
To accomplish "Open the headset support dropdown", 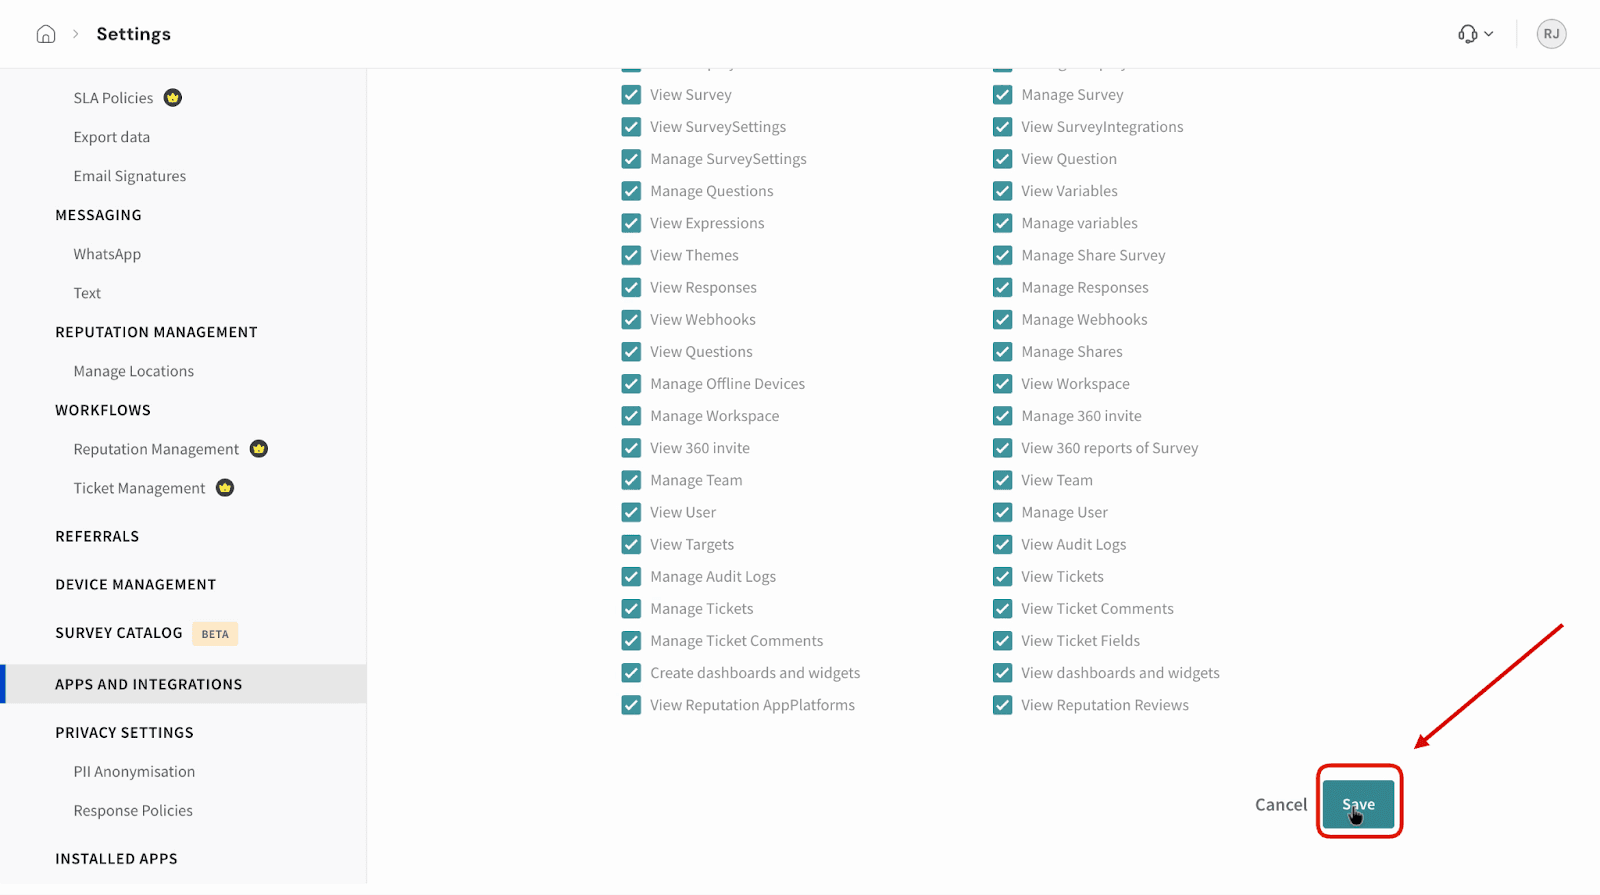I will (x=1475, y=34).
